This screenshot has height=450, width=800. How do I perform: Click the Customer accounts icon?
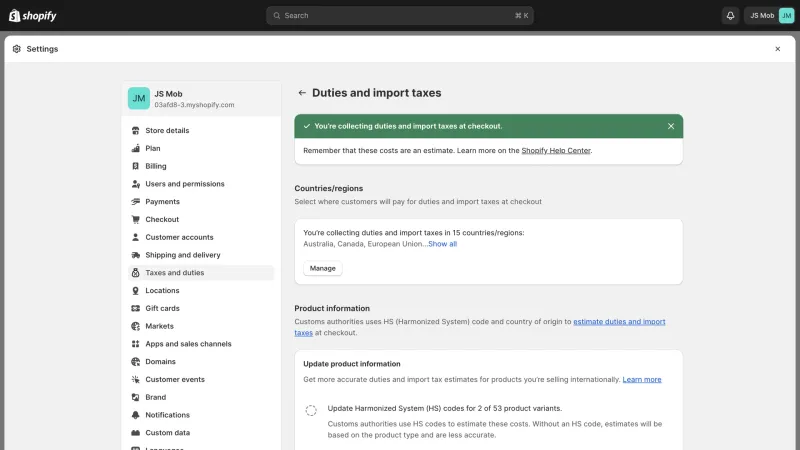pyautogui.click(x=135, y=237)
